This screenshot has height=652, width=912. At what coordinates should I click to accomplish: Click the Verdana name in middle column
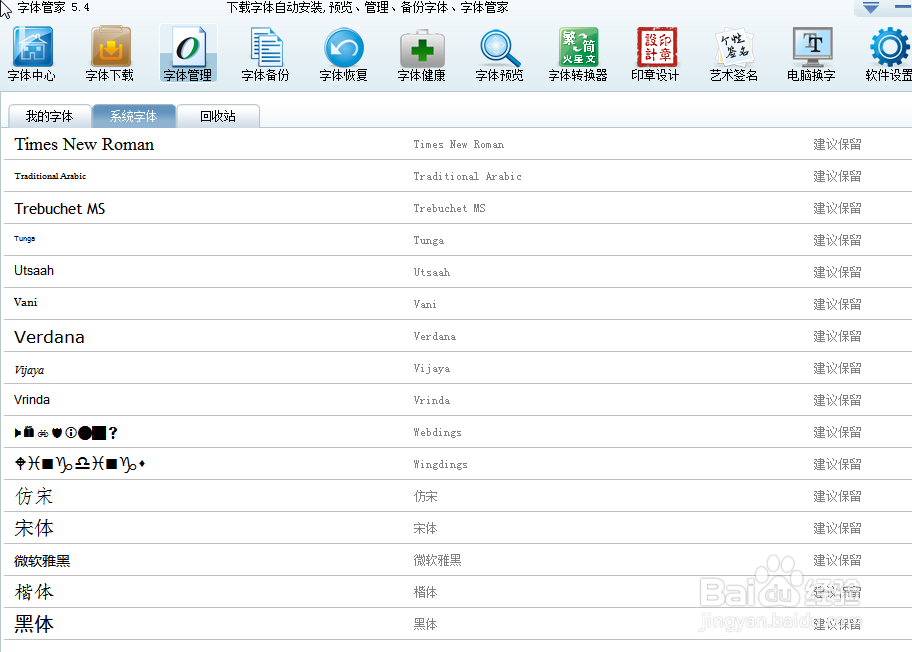click(x=434, y=336)
